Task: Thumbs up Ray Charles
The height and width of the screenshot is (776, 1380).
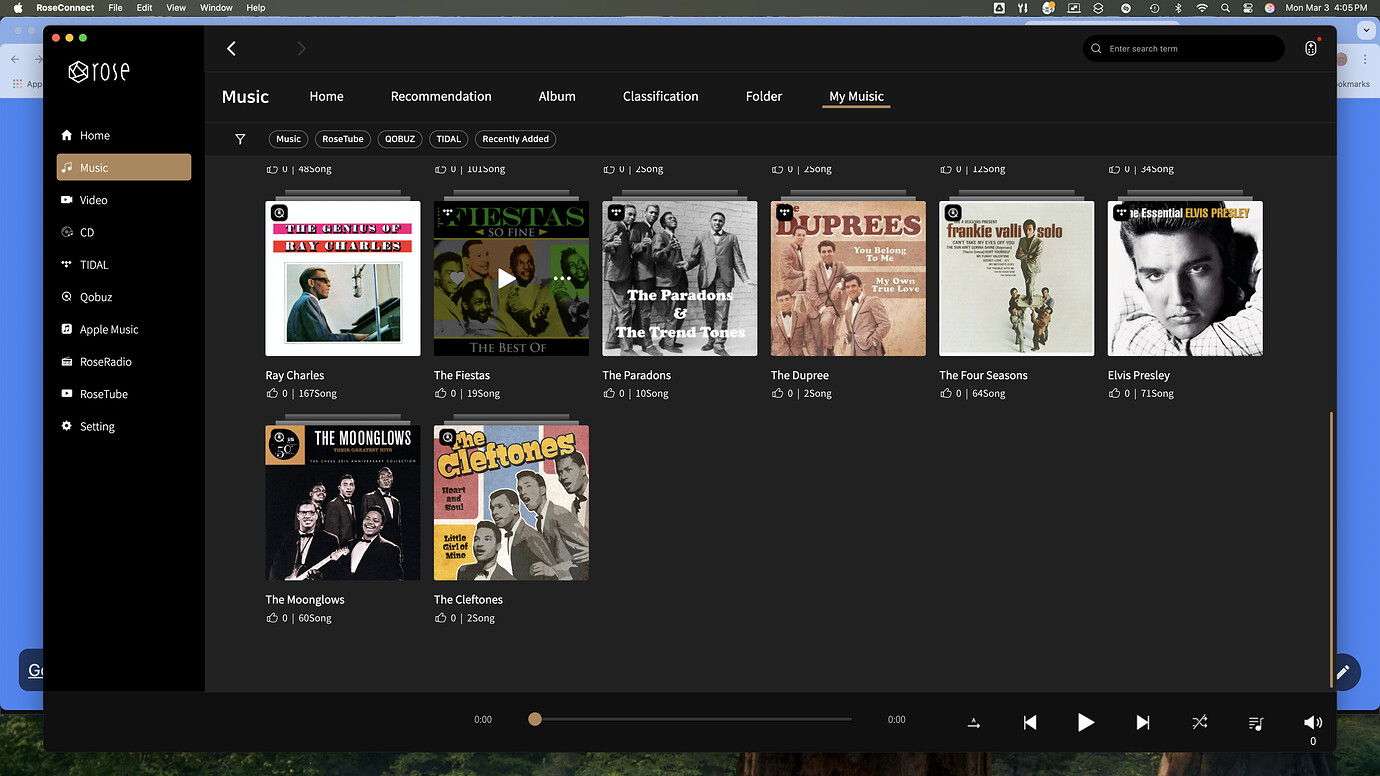Action: coord(271,393)
